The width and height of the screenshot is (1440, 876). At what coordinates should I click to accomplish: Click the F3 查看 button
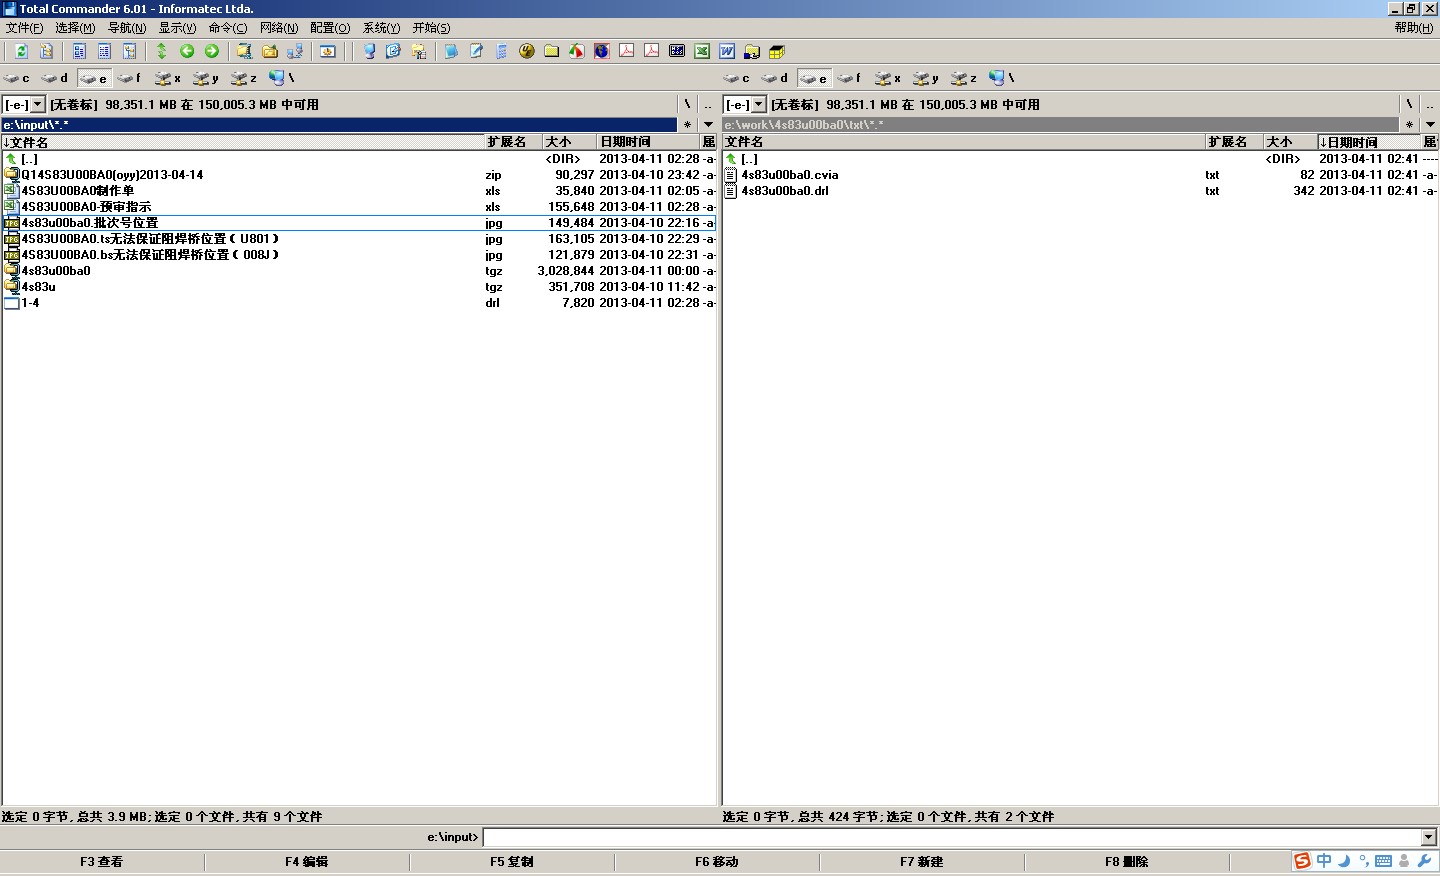pyautogui.click(x=102, y=861)
